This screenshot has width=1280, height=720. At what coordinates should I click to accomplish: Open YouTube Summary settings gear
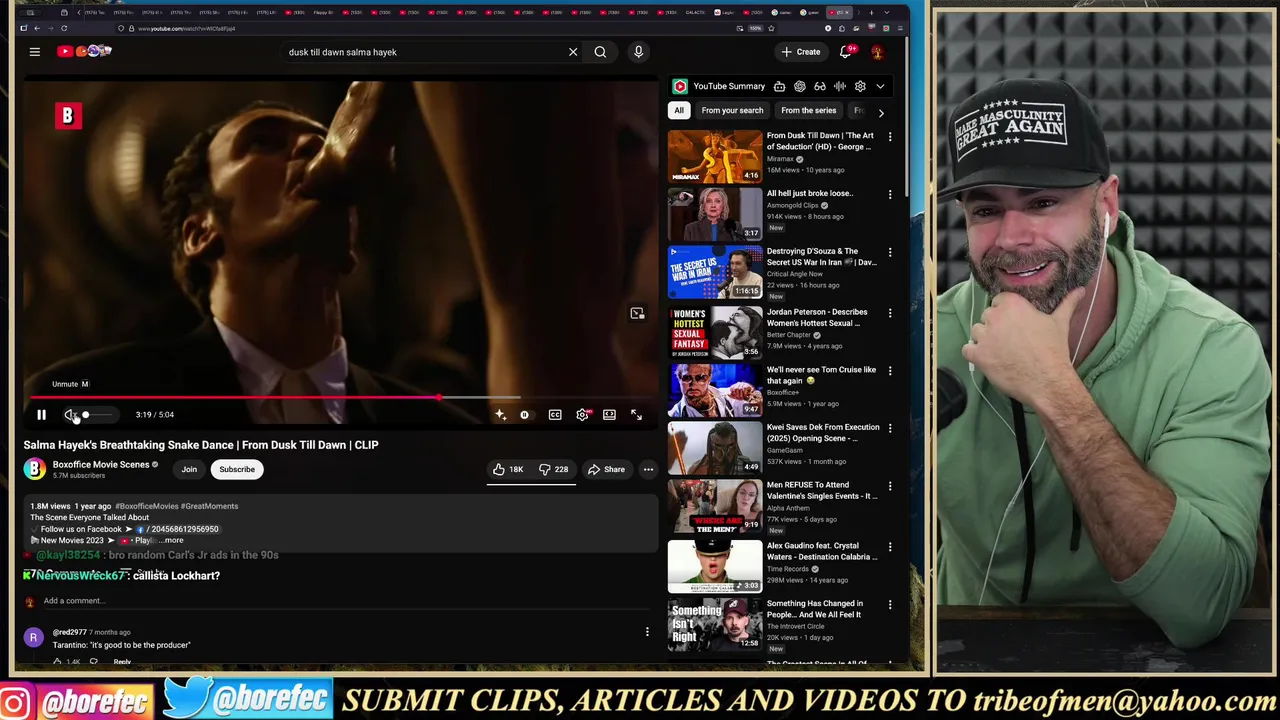coord(860,86)
